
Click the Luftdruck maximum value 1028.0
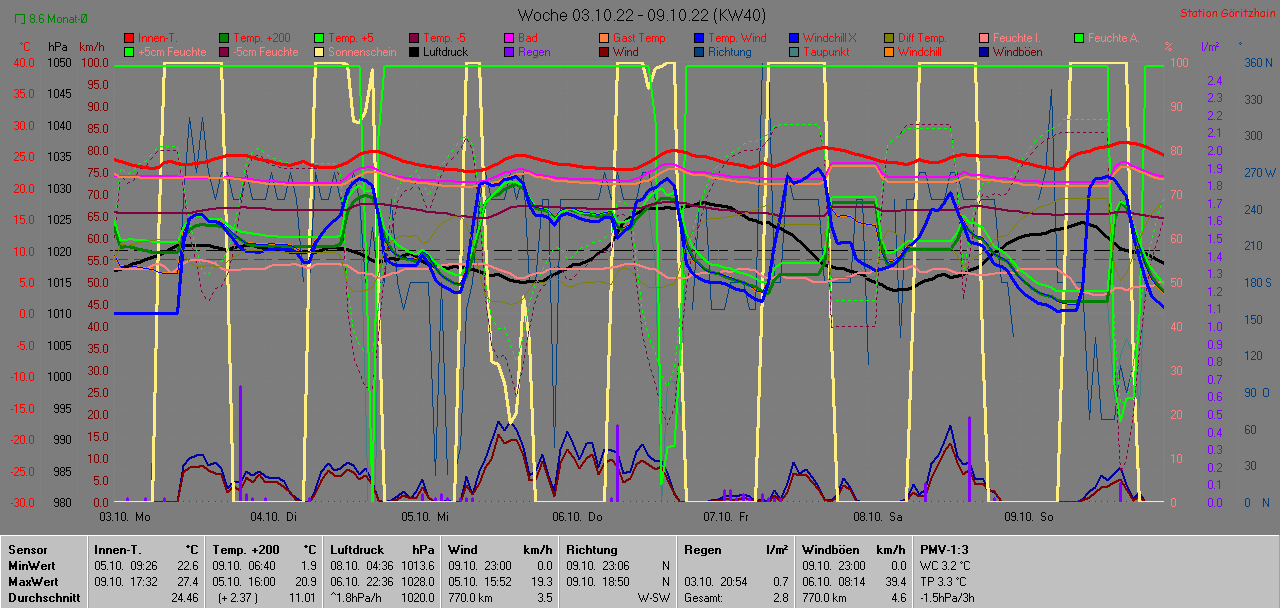point(416,581)
